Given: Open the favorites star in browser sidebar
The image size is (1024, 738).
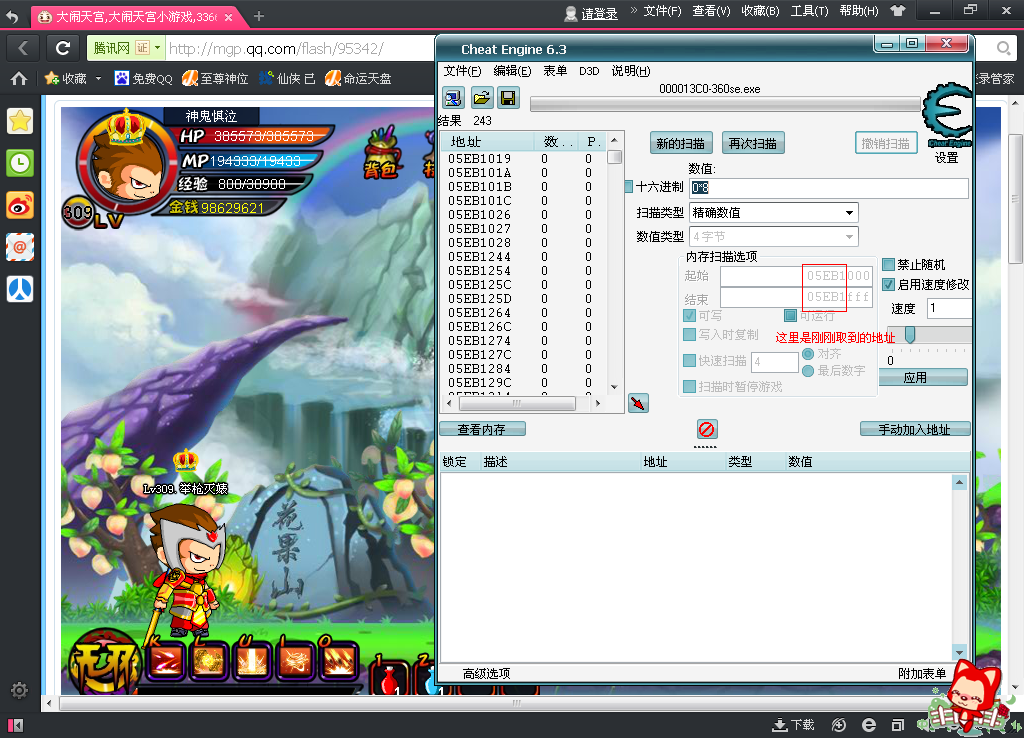Looking at the screenshot, I should point(20,121).
